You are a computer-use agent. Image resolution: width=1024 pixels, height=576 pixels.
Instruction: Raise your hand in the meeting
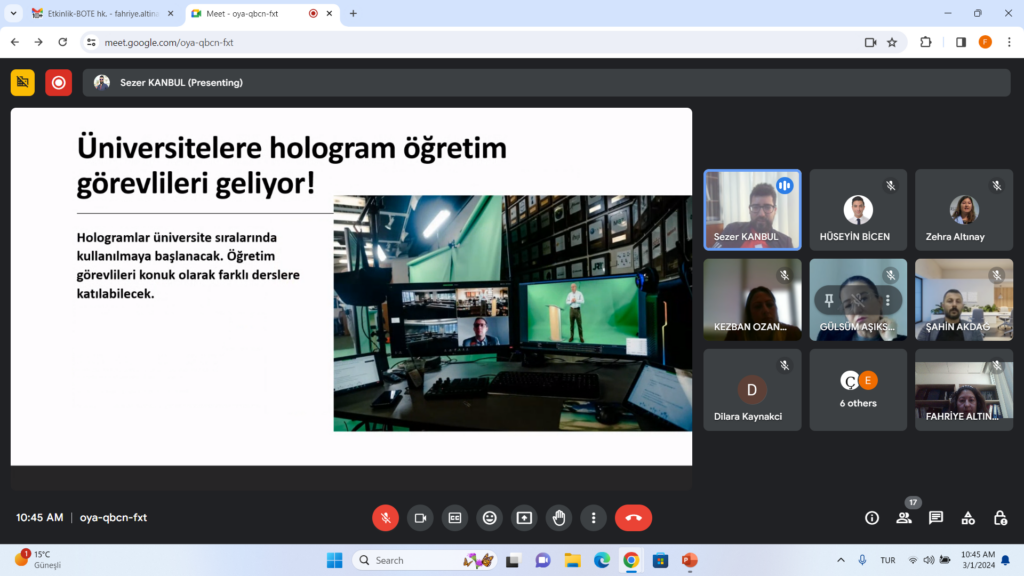559,518
